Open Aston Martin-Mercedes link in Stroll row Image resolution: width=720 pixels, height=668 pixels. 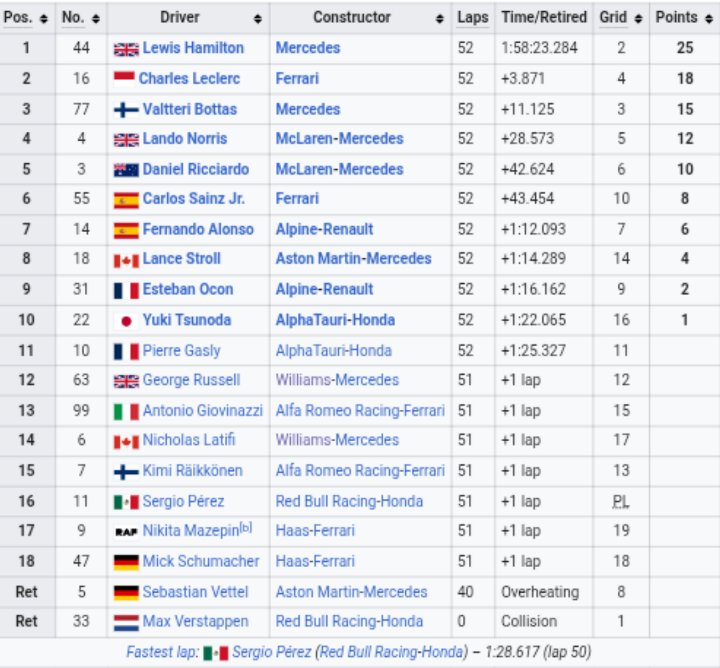[353, 258]
